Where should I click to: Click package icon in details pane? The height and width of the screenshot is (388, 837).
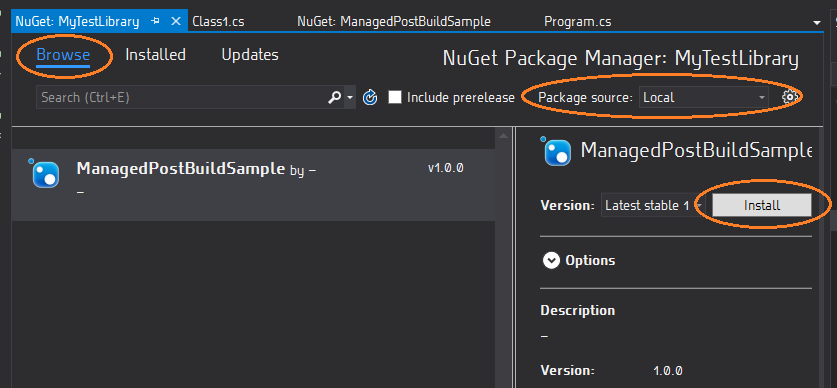pos(556,151)
